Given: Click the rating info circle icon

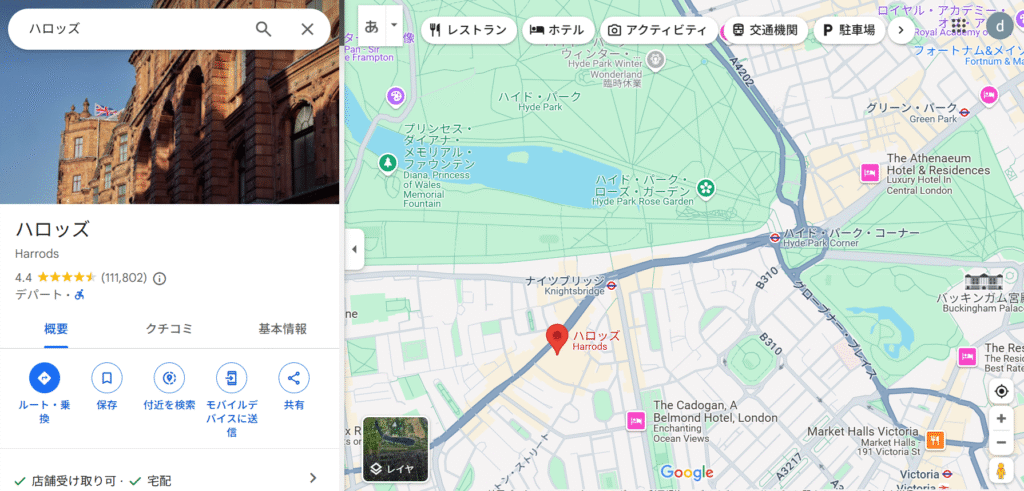Looking at the screenshot, I should (x=159, y=278).
